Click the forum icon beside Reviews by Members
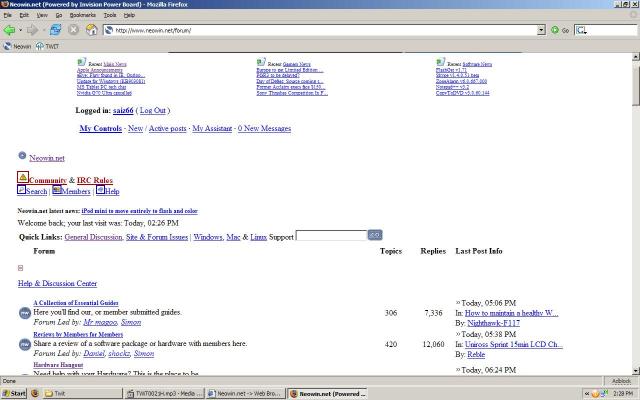This screenshot has height=400, width=640. click(x=24, y=344)
